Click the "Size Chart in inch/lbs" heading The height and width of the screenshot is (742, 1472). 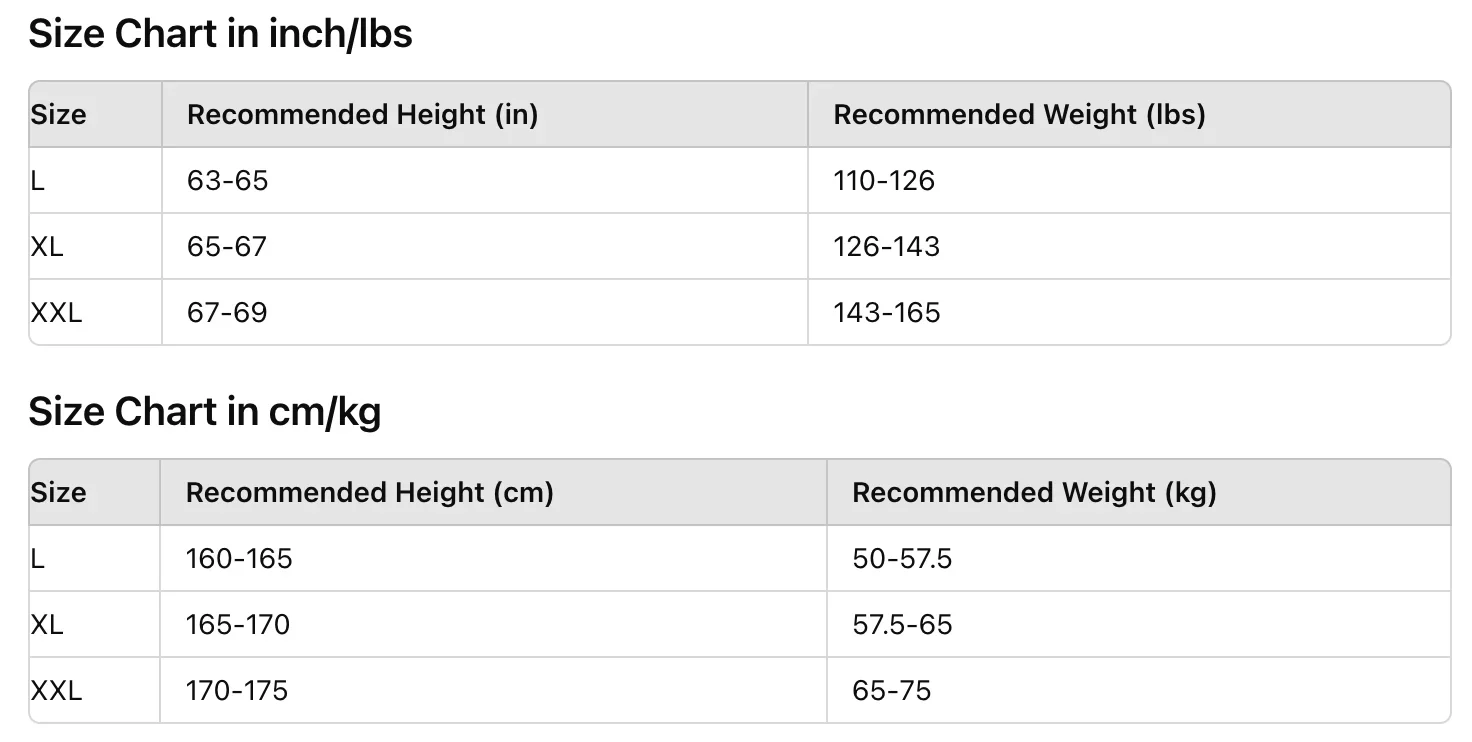220,35
